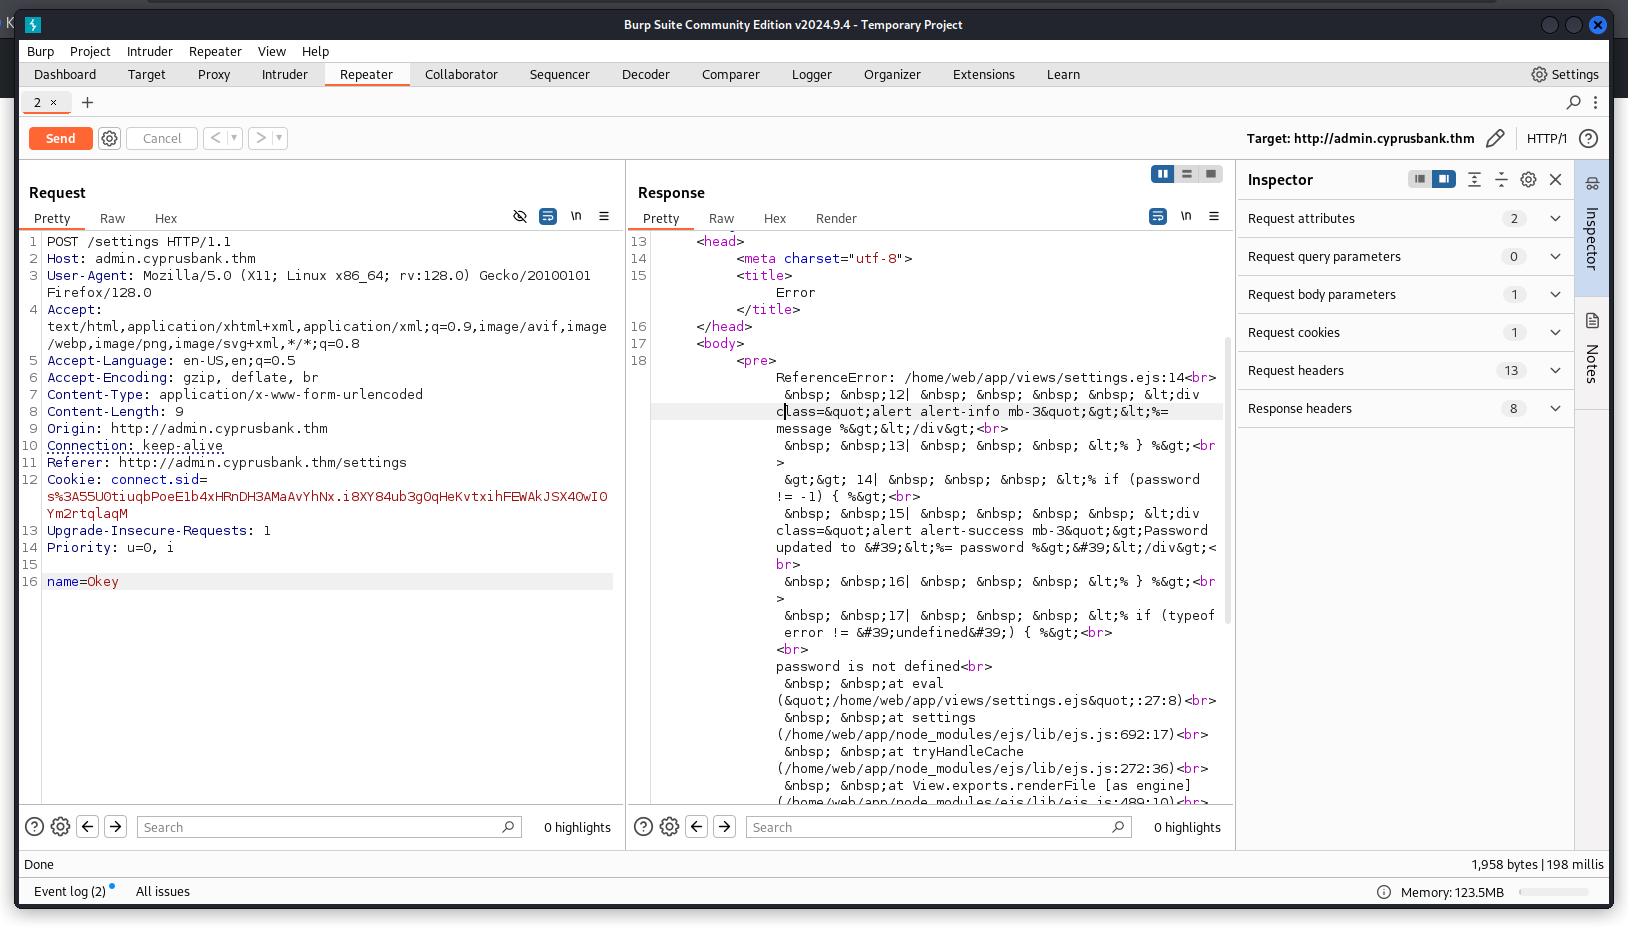Open Response viewer hamburger menu
Screen dimensions: 1628x931
point(1214,216)
